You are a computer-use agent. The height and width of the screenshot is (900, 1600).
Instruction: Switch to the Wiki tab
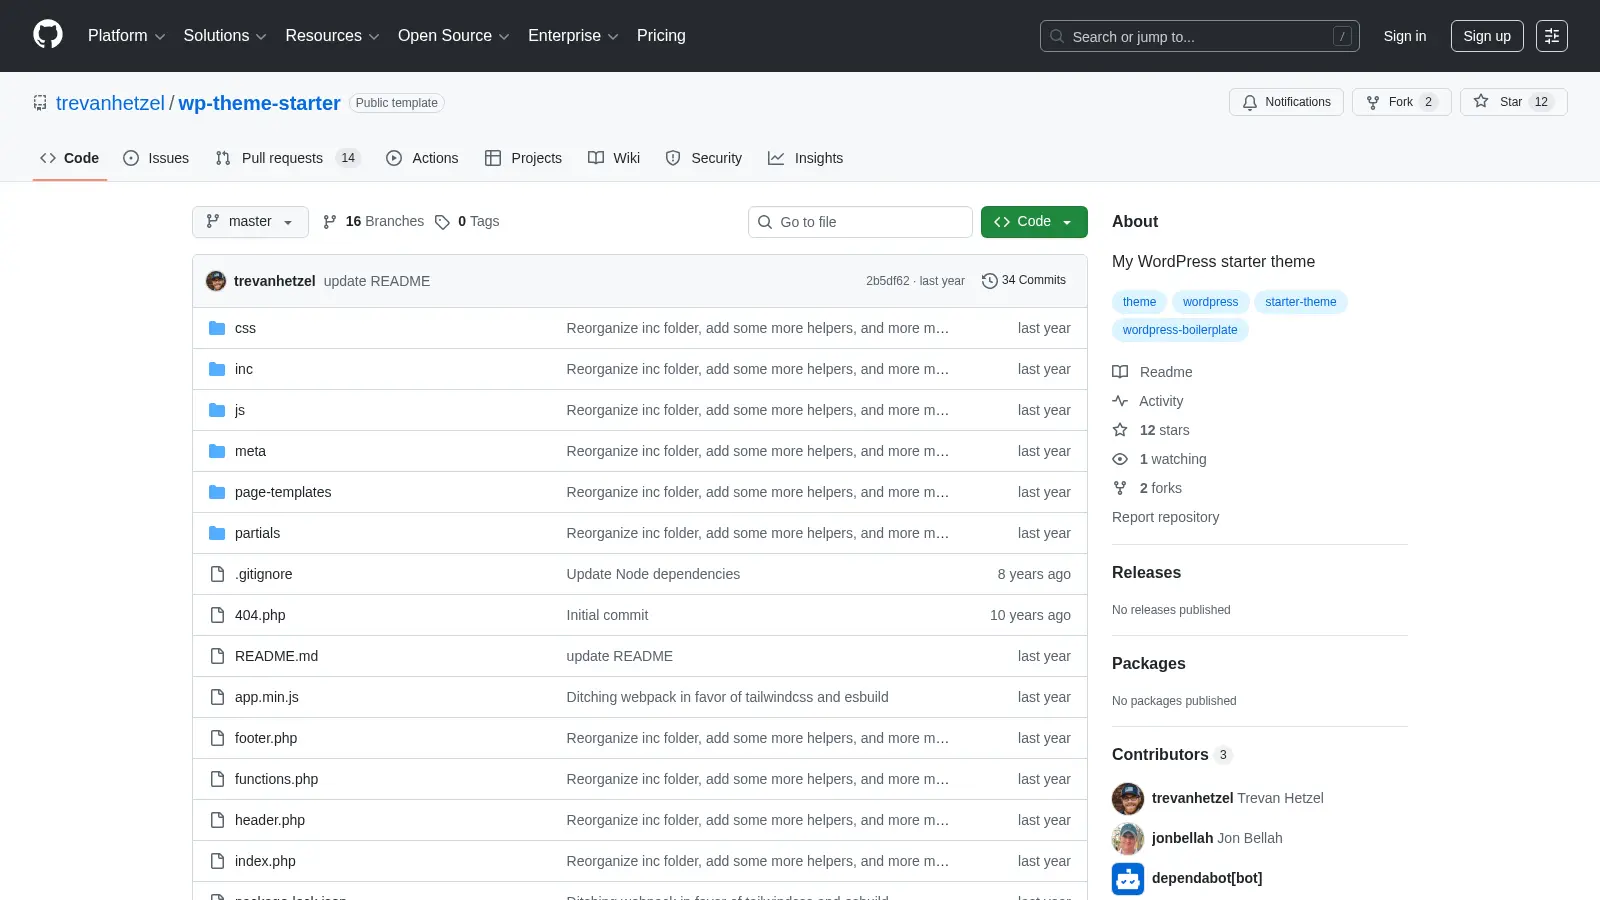click(614, 158)
